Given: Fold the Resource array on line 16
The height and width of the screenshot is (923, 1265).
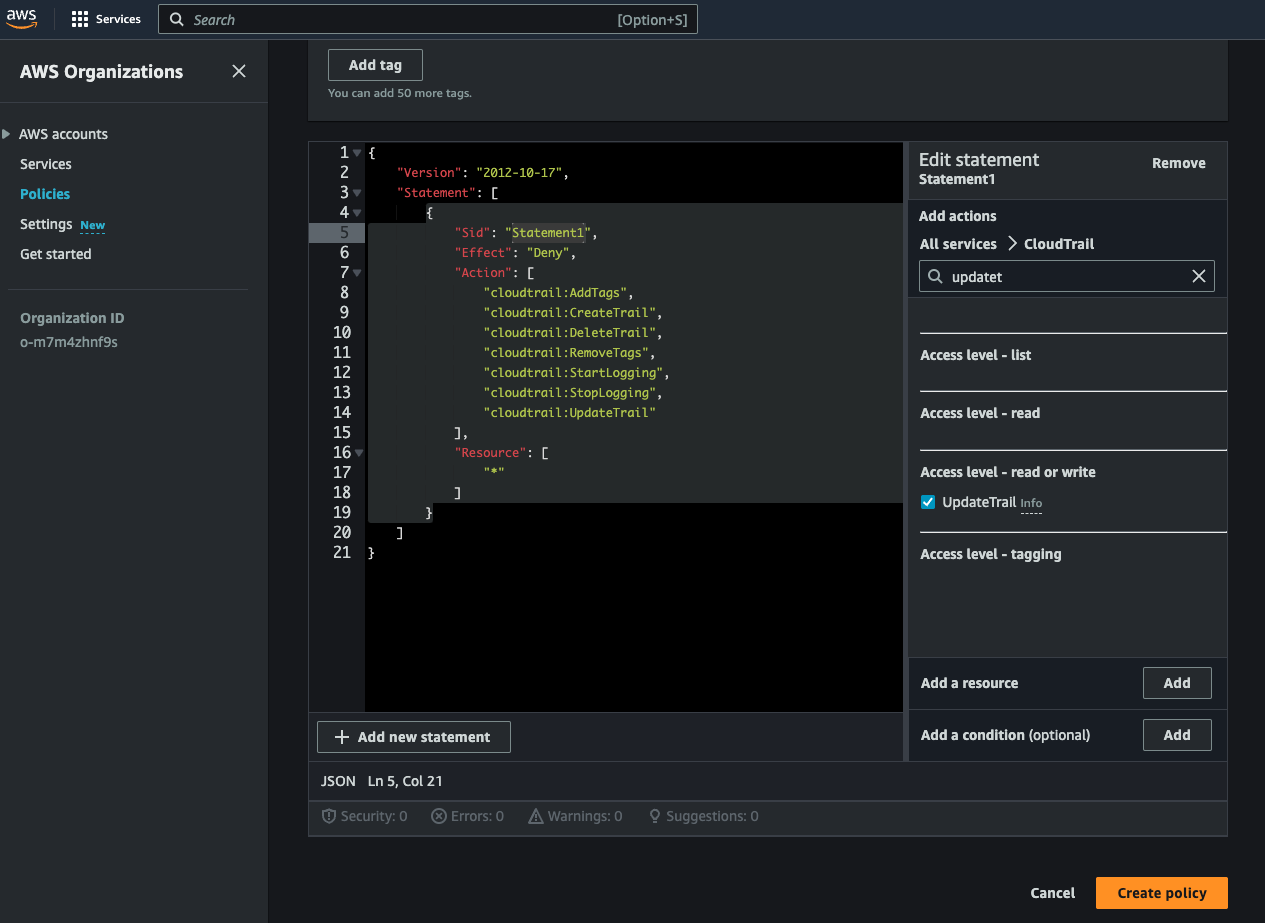Looking at the screenshot, I should 358,453.
